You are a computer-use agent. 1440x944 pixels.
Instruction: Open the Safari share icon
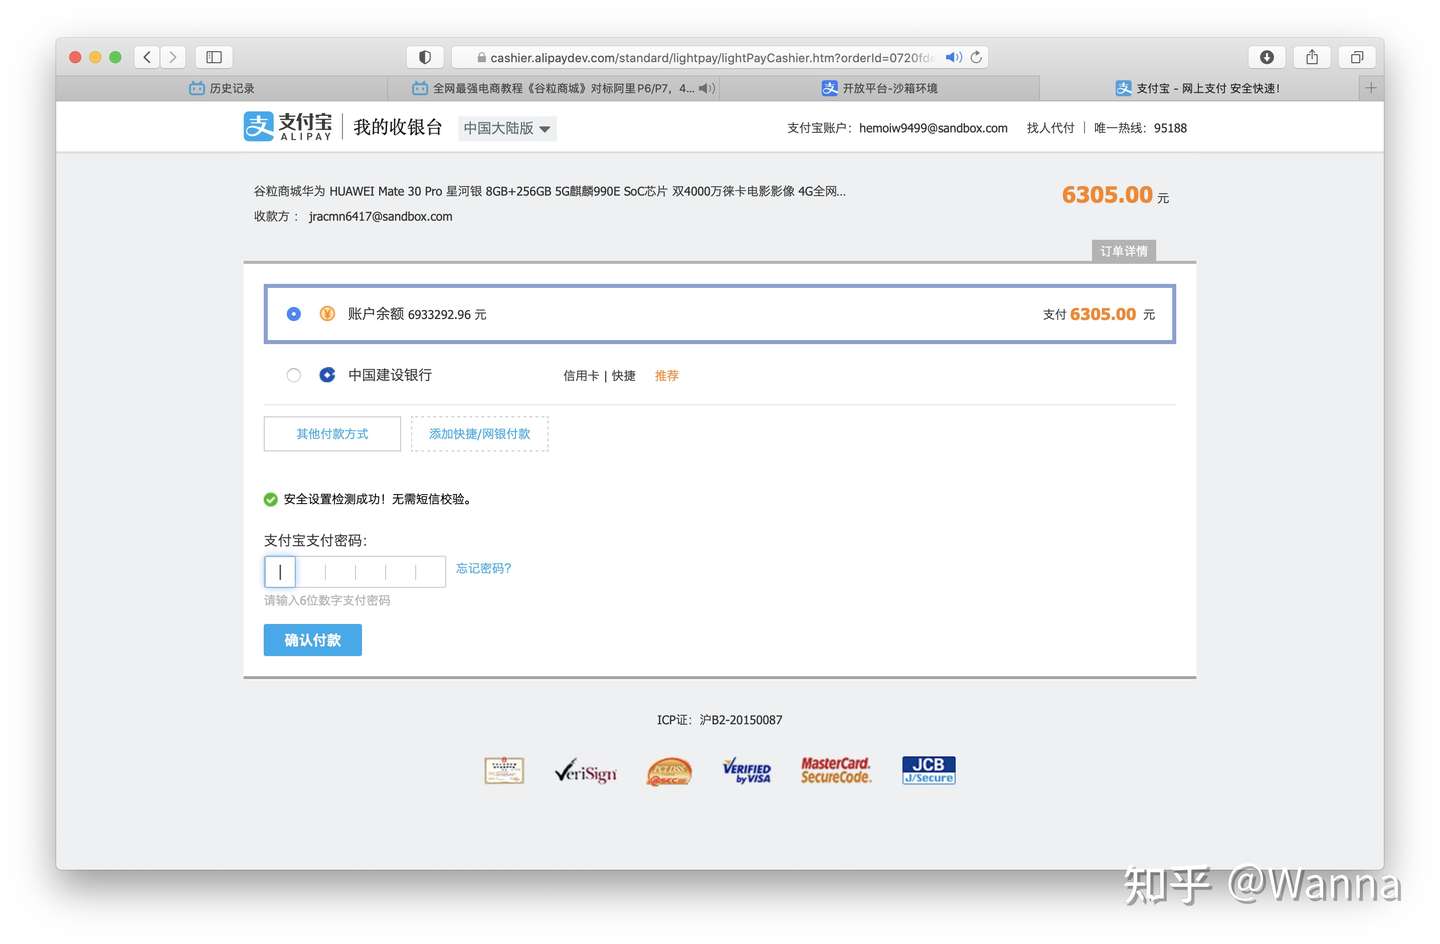coord(1311,57)
